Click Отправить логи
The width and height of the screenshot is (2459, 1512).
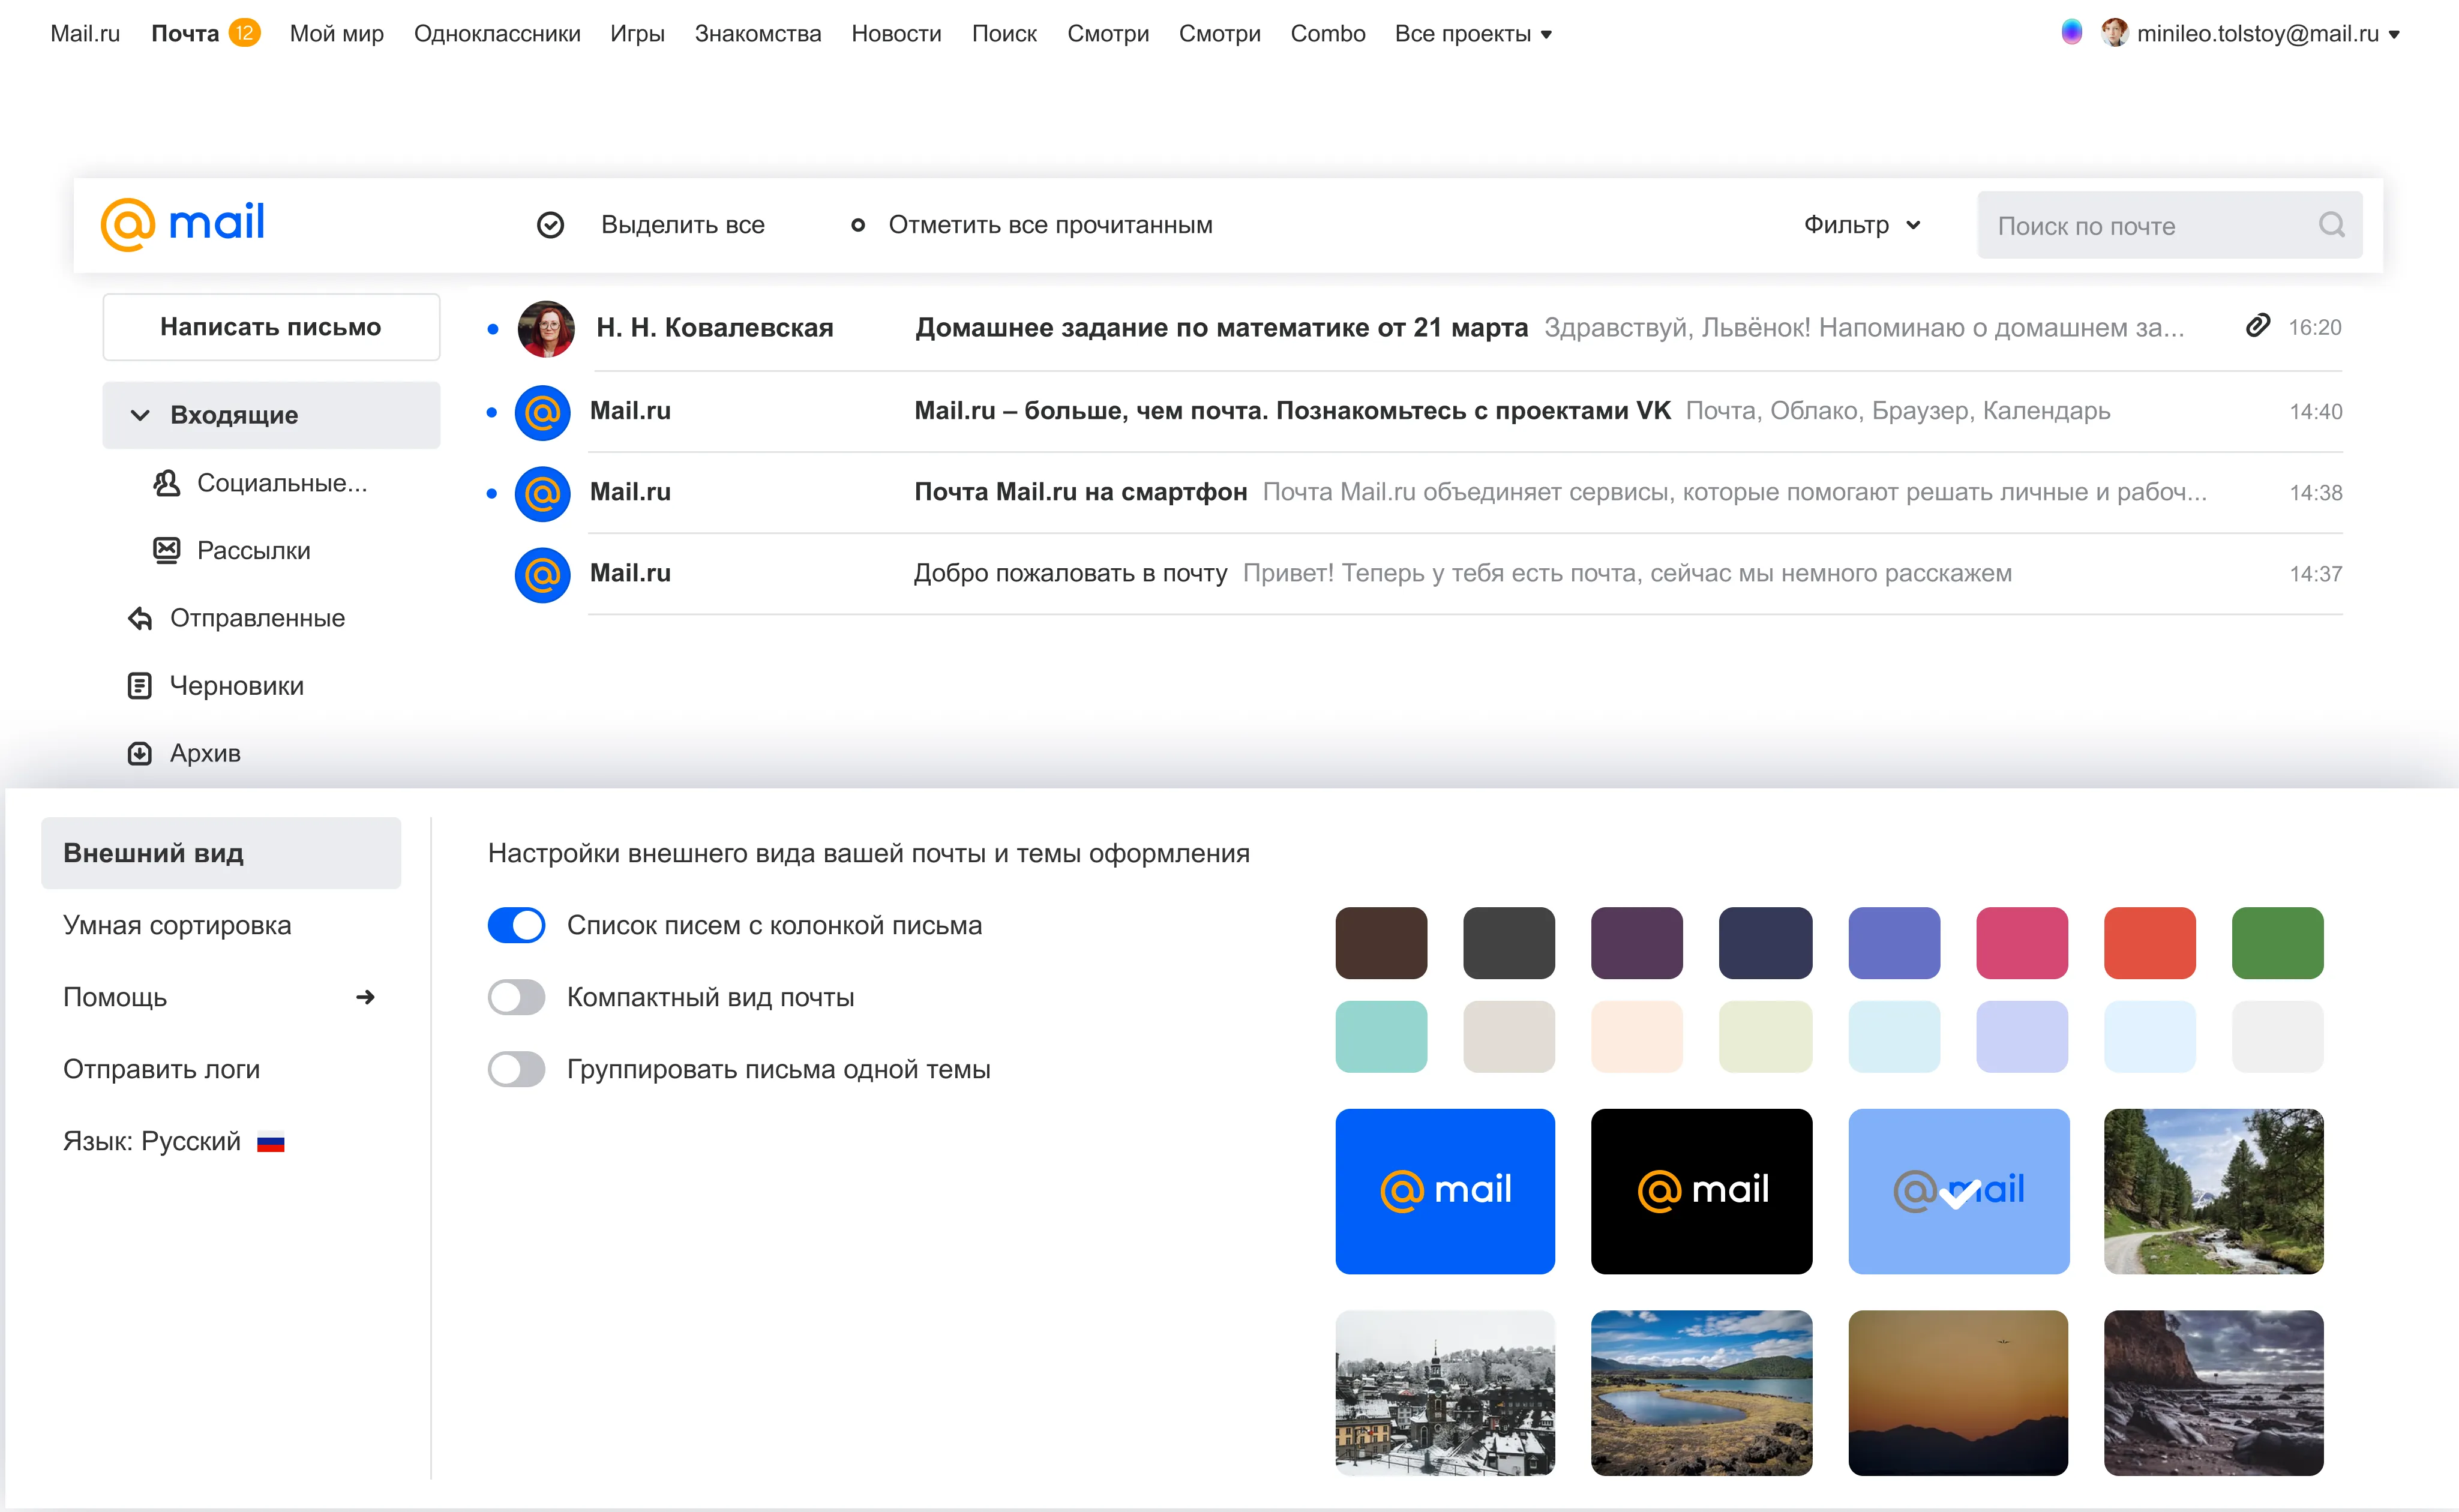(161, 1069)
